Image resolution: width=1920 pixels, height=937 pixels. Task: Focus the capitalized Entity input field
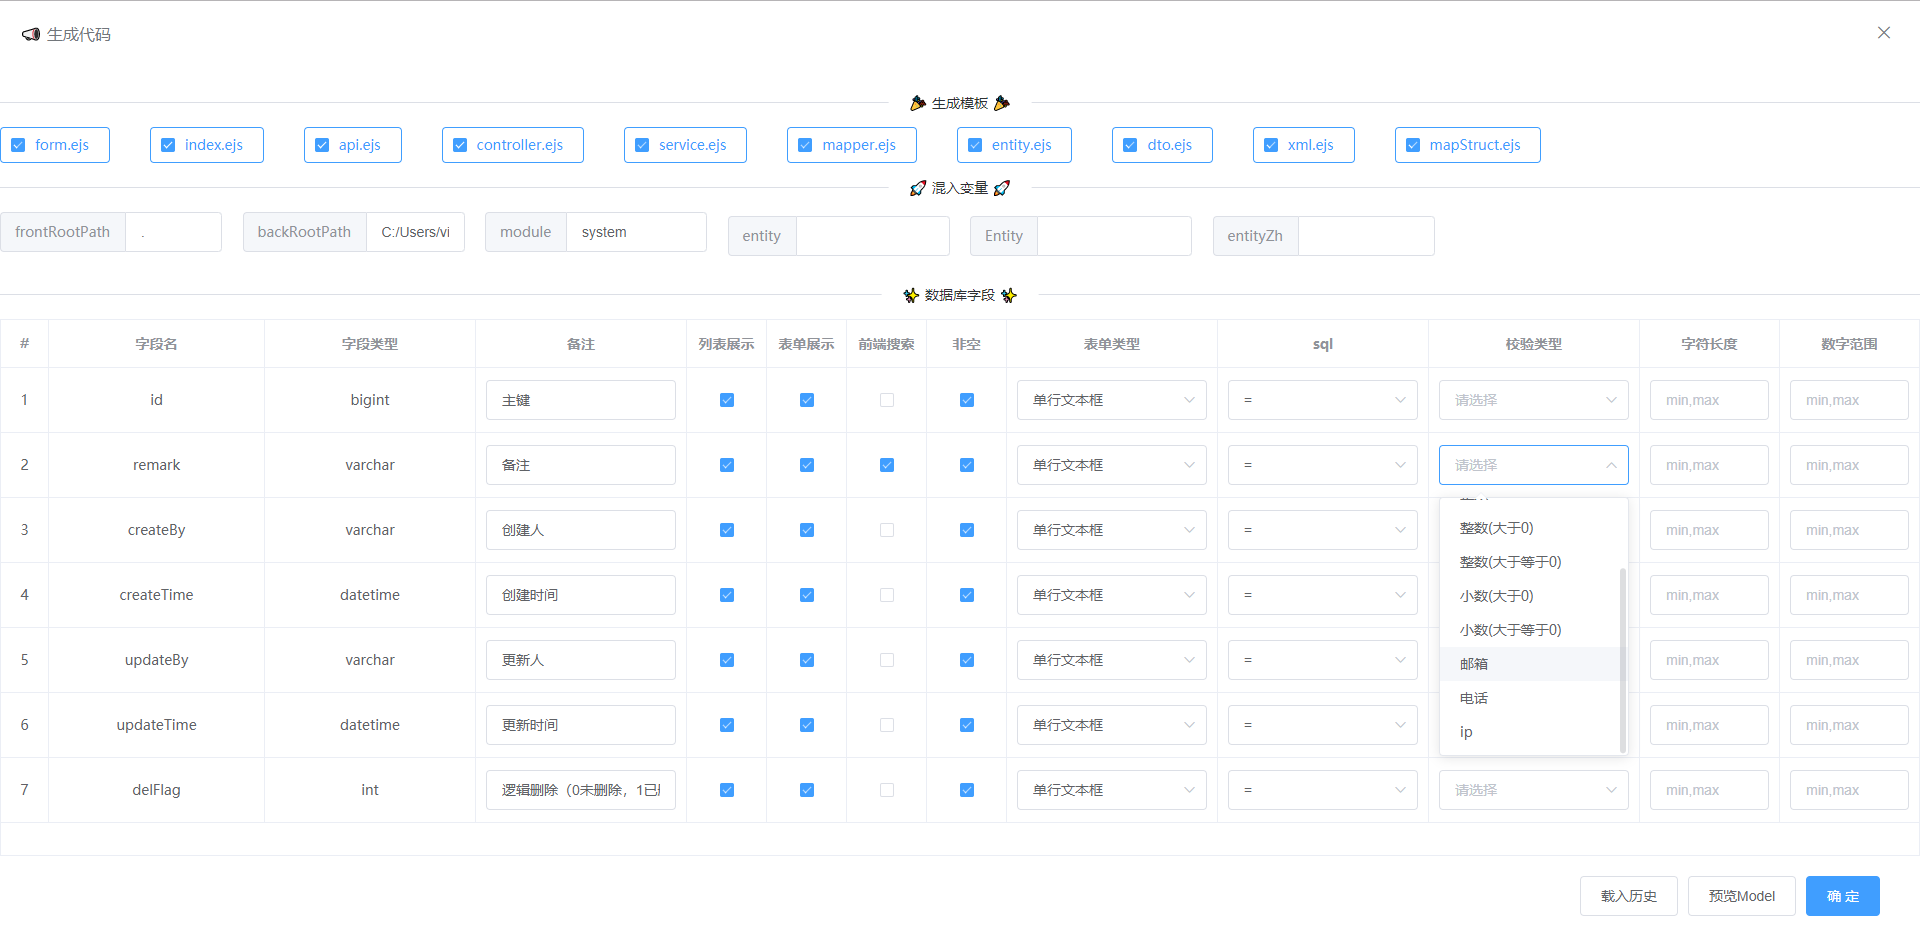(1114, 236)
